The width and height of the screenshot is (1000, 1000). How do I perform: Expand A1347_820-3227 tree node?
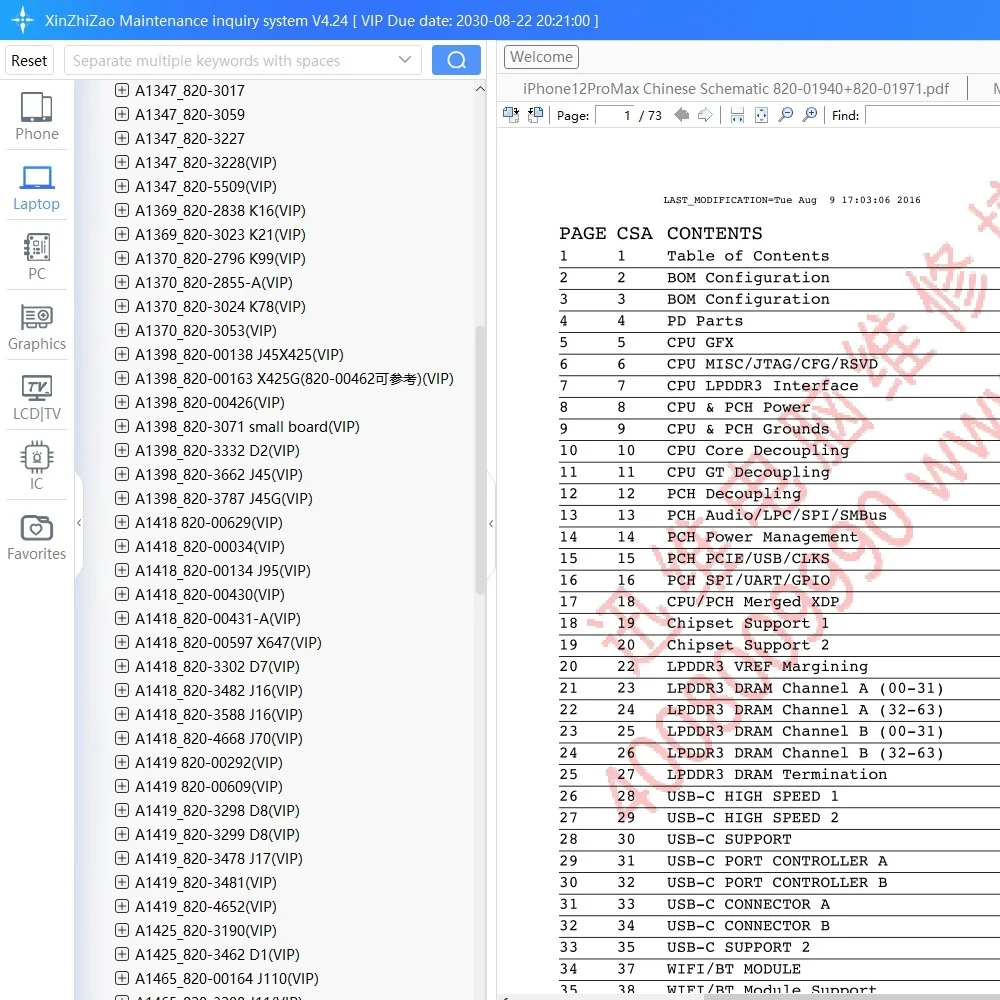click(121, 138)
